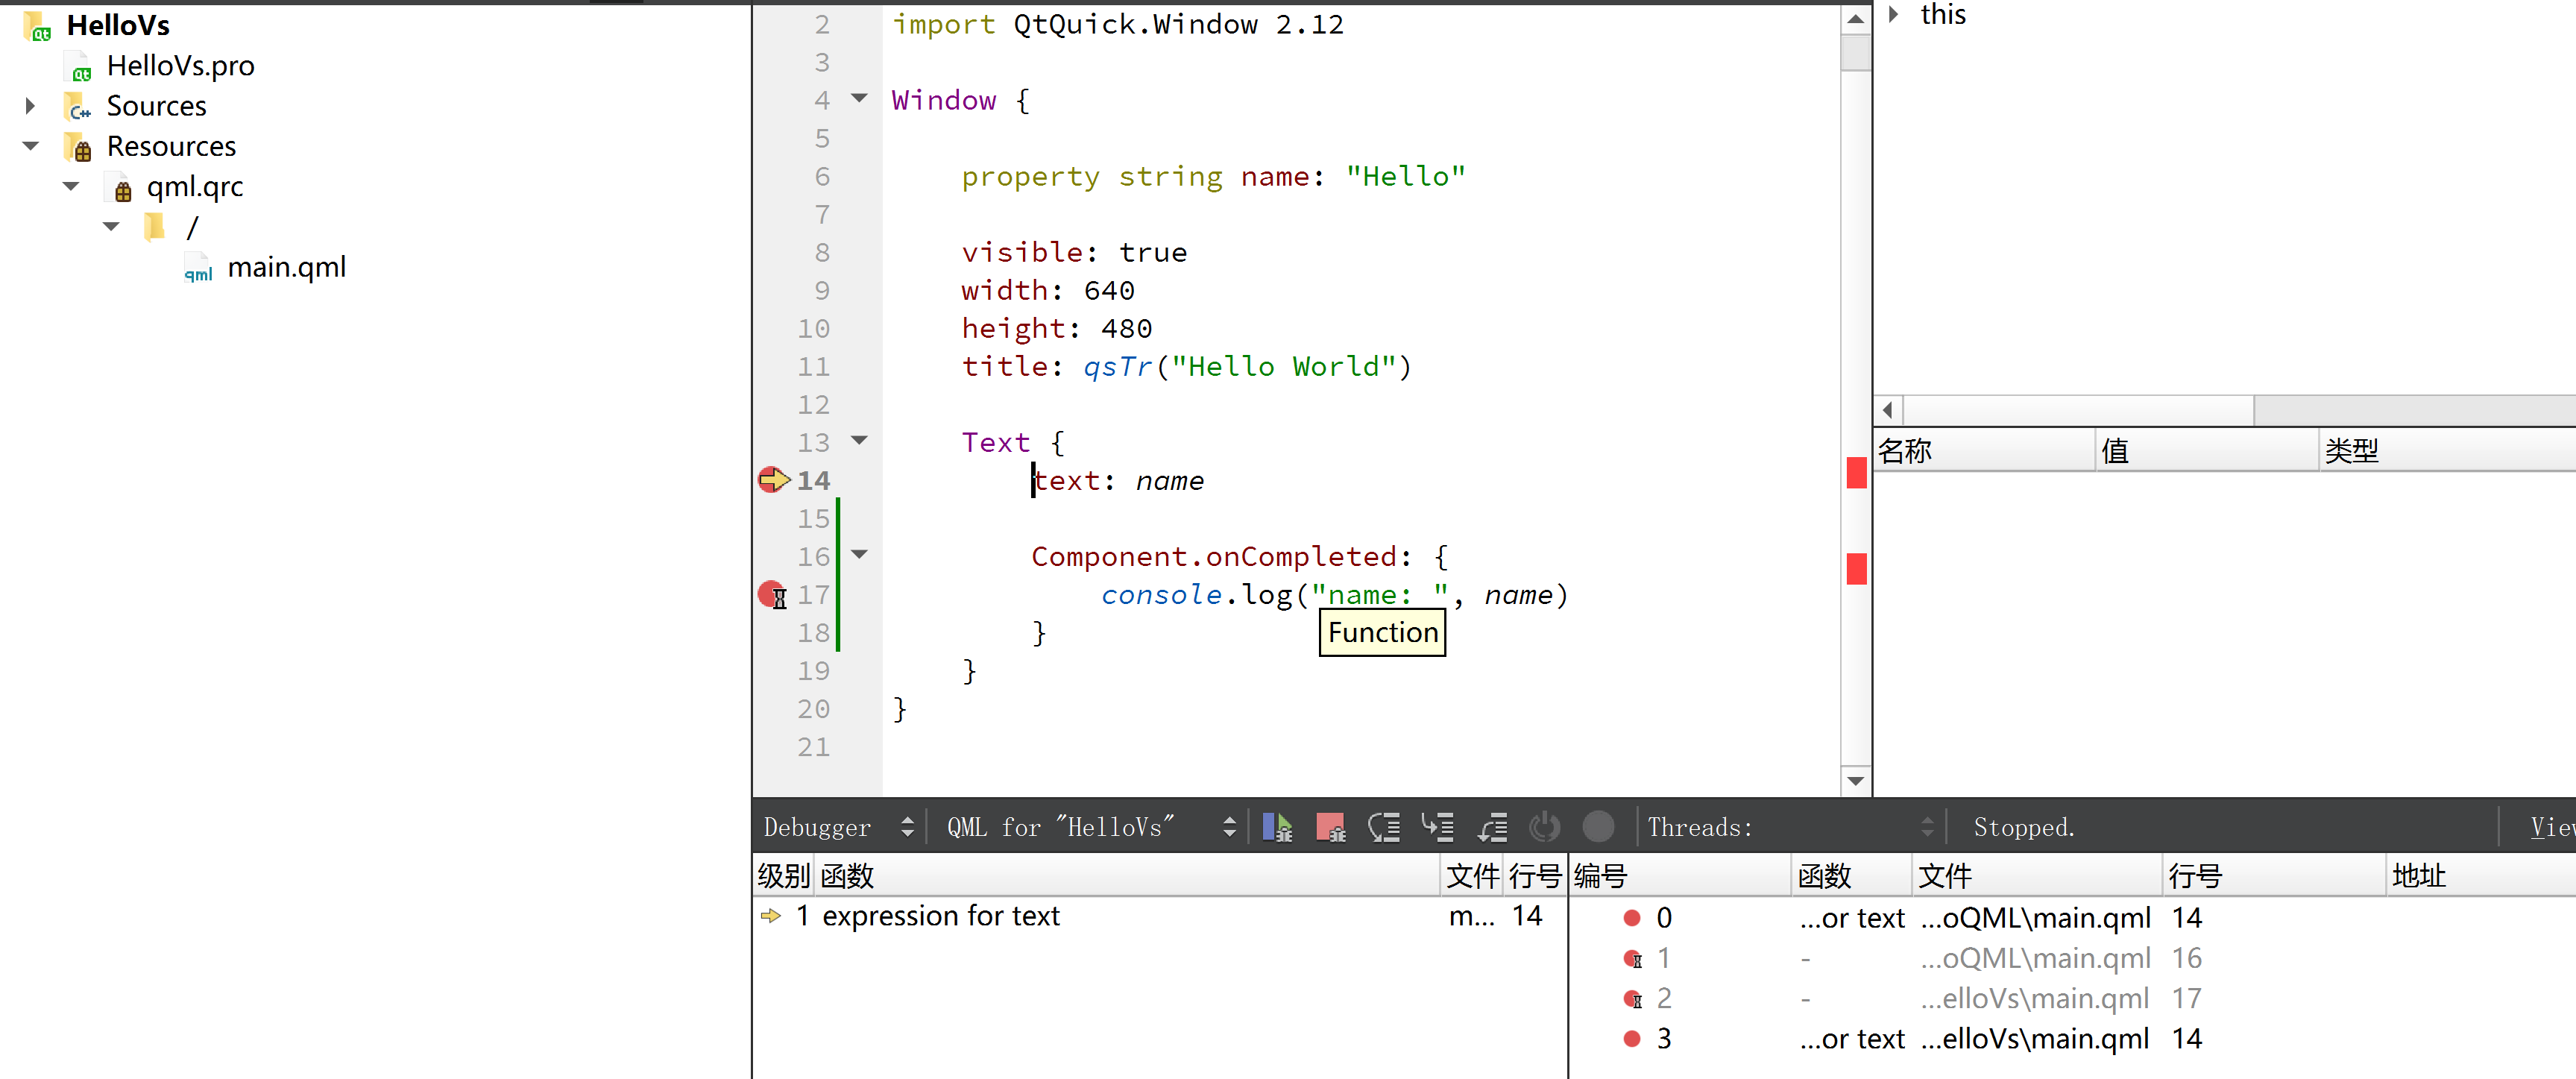Select HelloVs.pro in project tree
The height and width of the screenshot is (1079, 2576).
180,66
